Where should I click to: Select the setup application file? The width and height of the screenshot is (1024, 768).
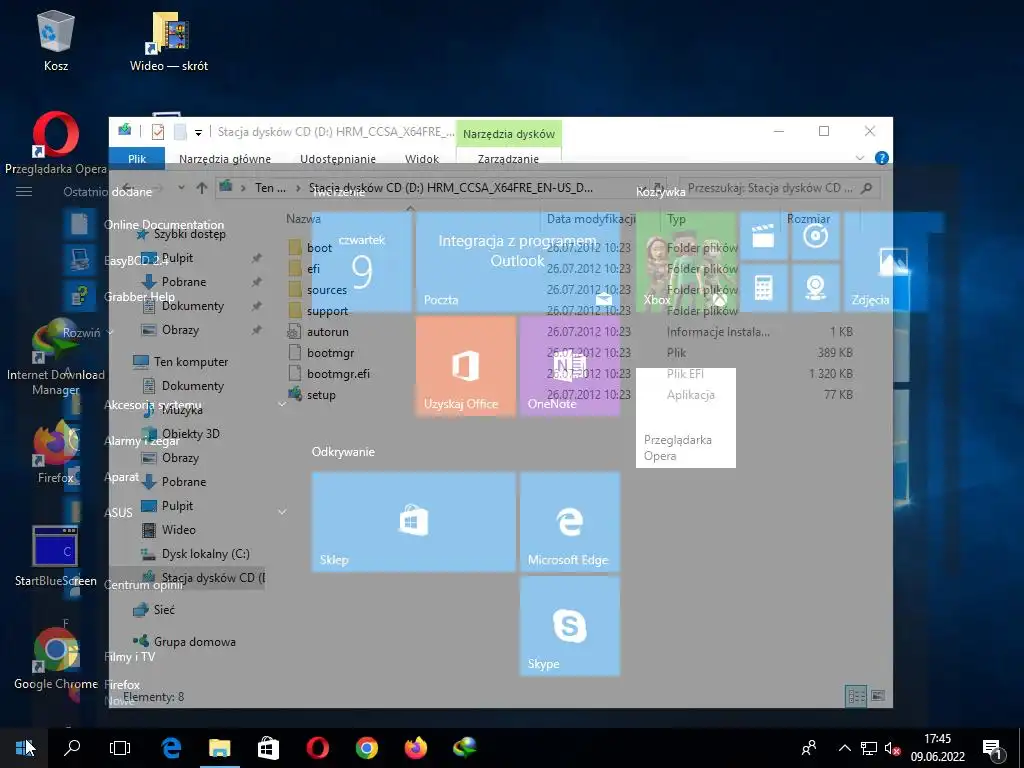pos(321,394)
